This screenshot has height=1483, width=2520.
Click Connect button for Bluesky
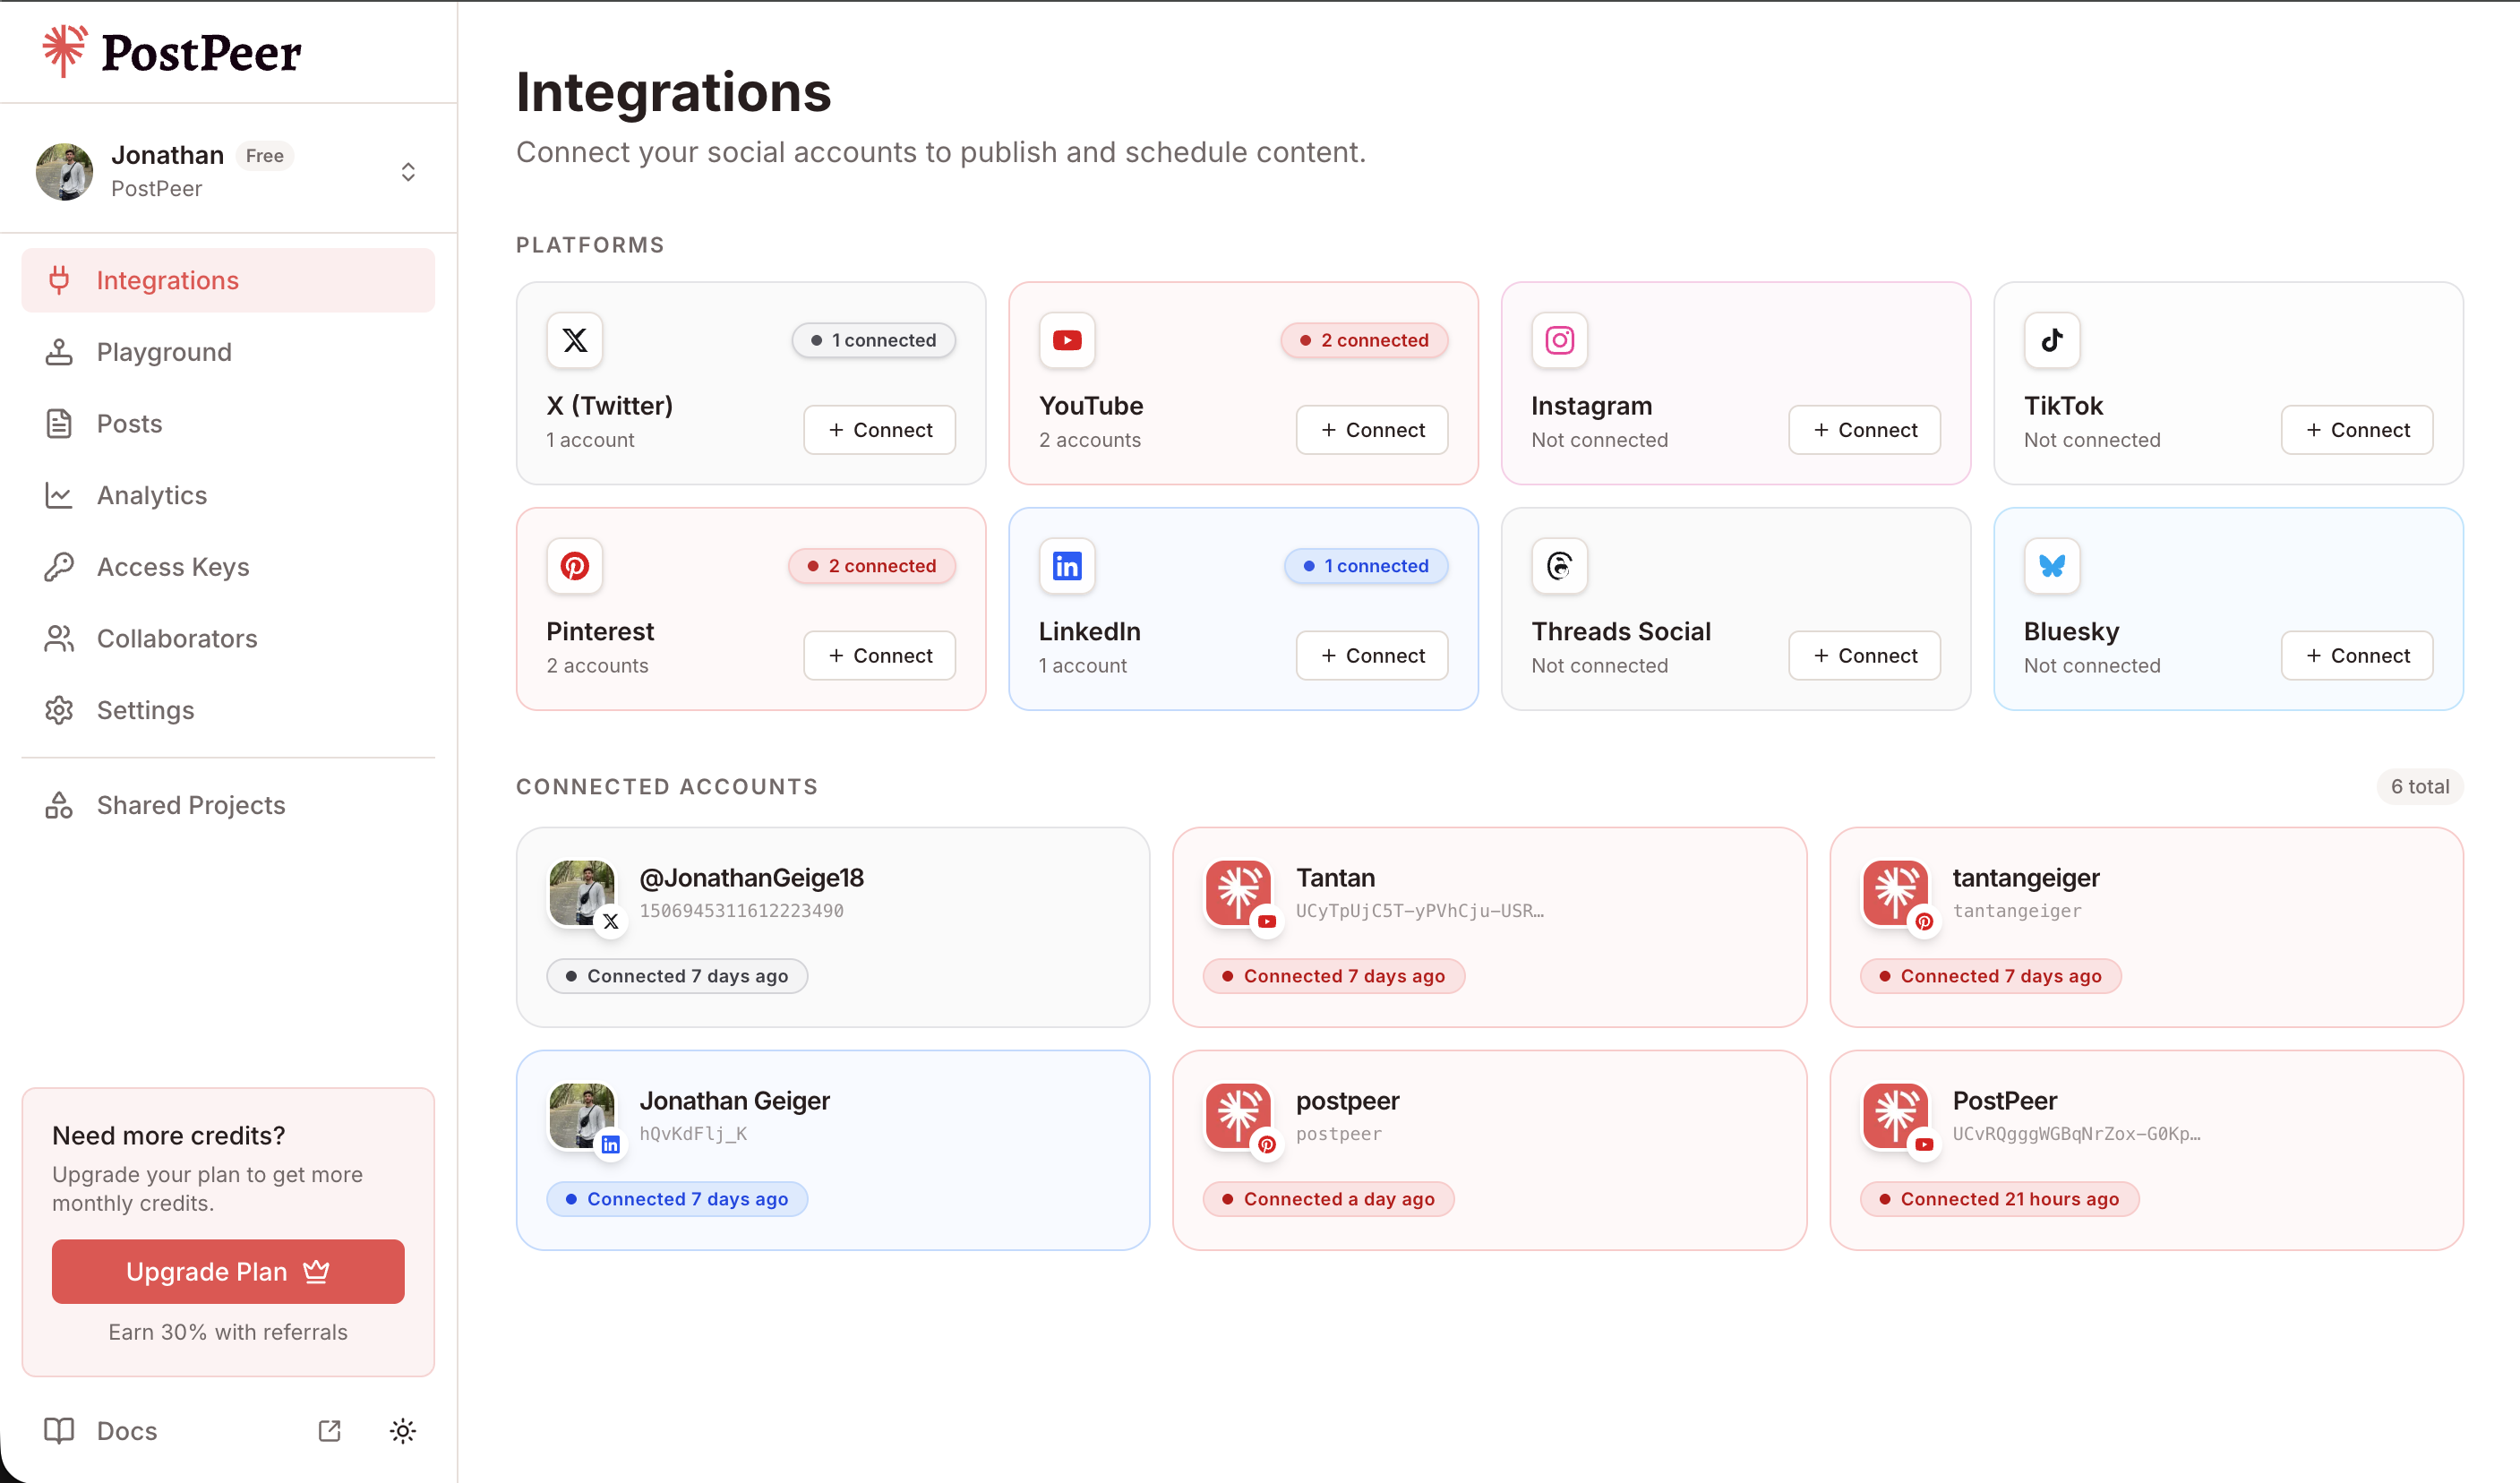coord(2356,656)
